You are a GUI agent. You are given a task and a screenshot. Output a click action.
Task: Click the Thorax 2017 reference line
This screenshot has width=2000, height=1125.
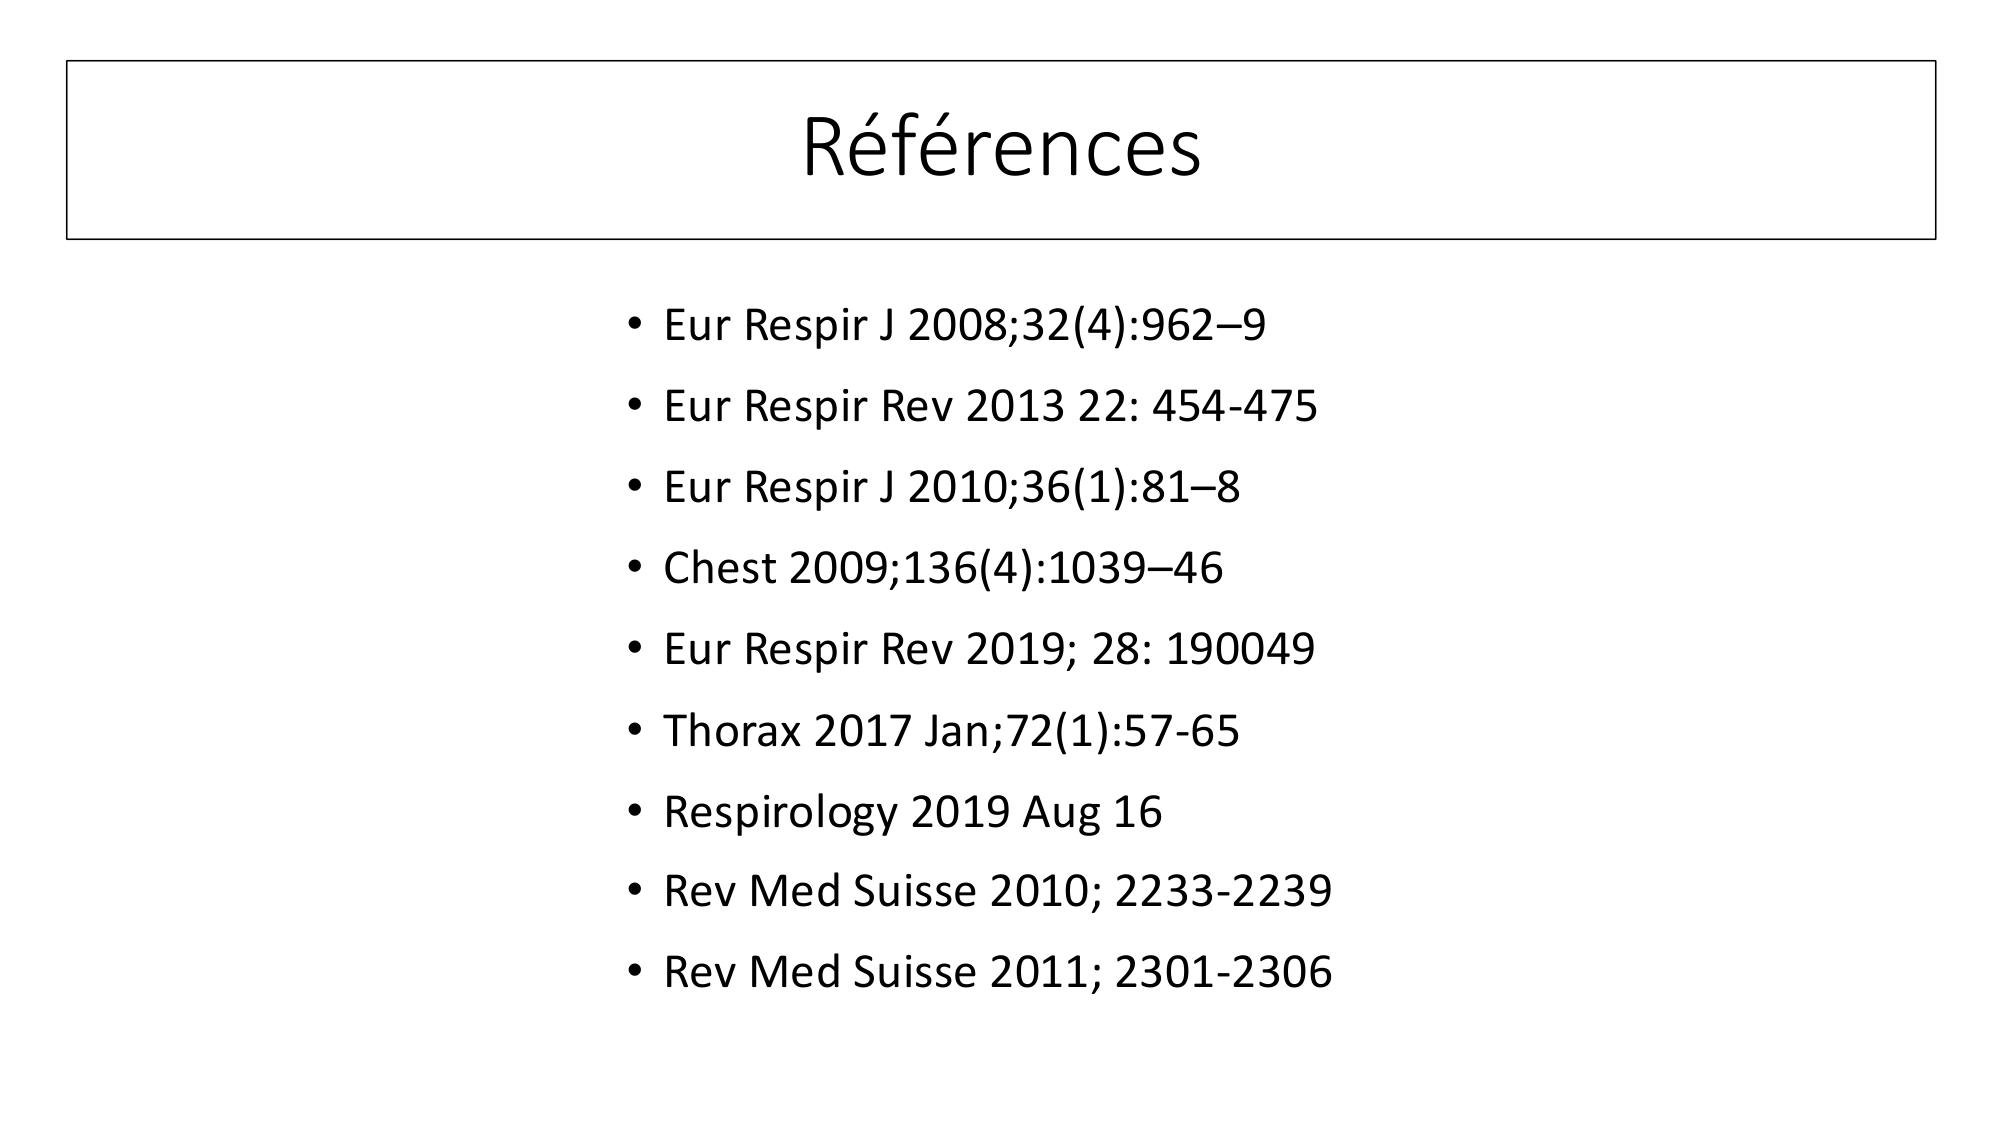951,730
